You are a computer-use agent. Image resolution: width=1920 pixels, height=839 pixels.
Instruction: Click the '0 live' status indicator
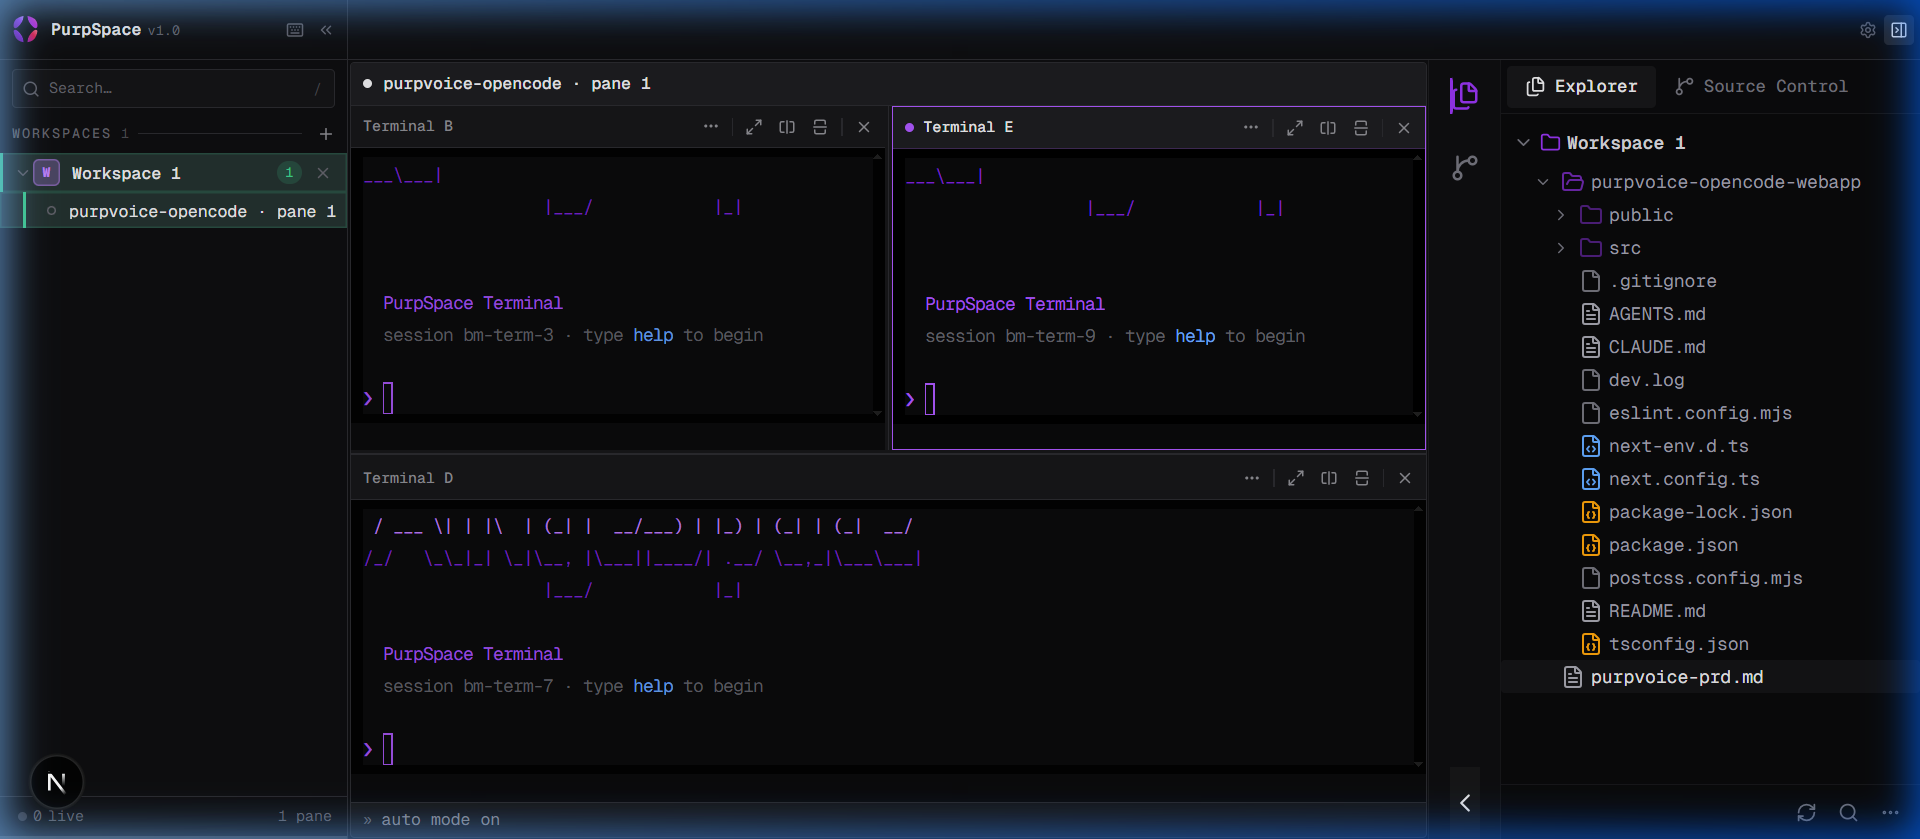[x=51, y=816]
